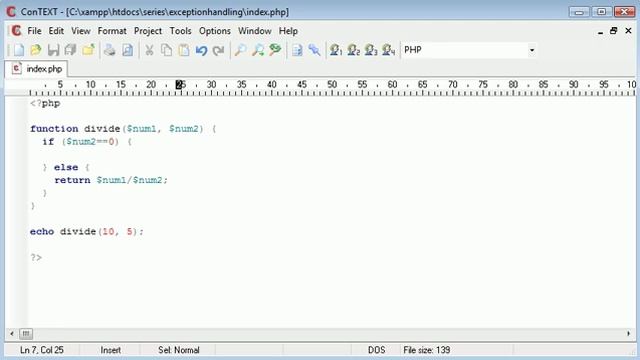Open the Options menu
This screenshot has width=640, height=360.
pos(215,31)
